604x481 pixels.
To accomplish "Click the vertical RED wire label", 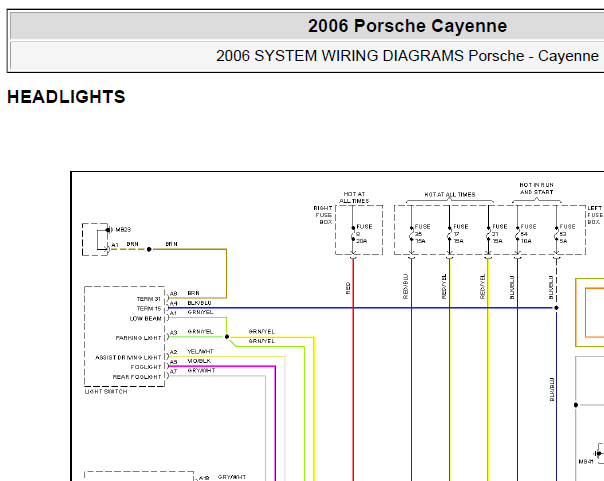I will click(348, 288).
